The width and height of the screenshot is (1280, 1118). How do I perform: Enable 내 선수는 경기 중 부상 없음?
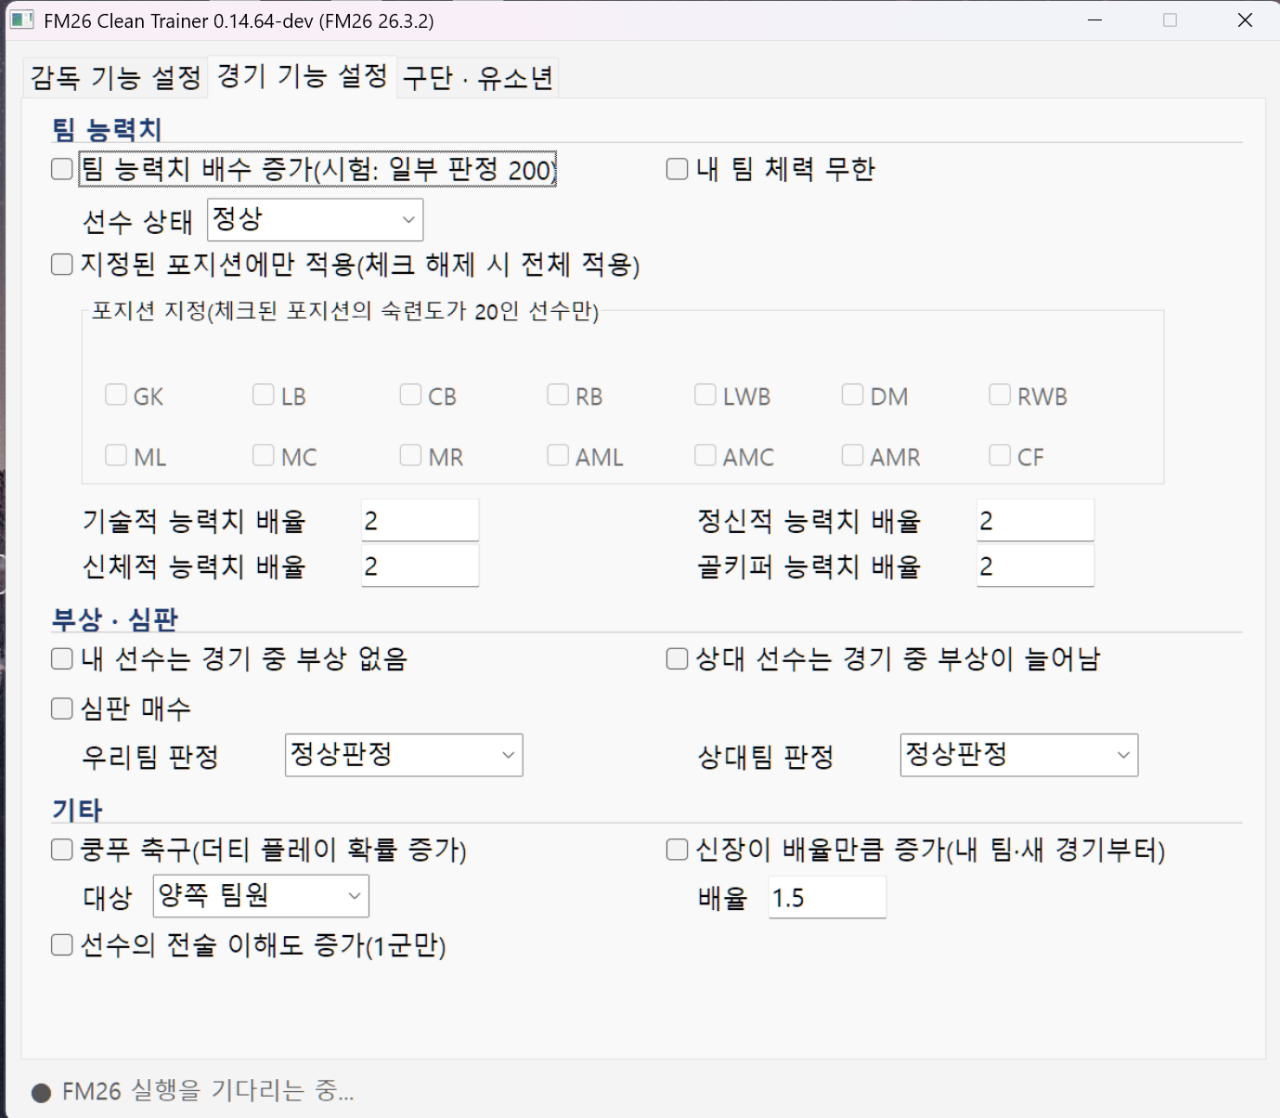62,658
